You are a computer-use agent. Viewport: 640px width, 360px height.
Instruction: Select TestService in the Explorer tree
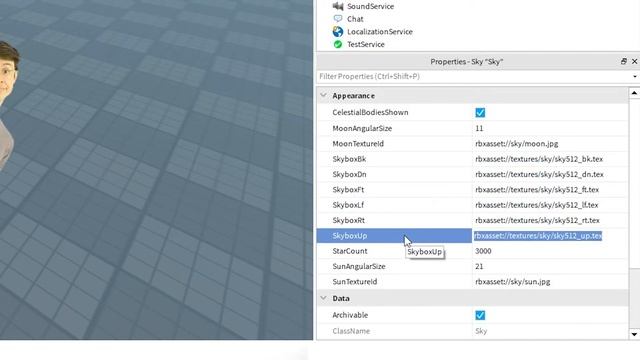pyautogui.click(x=366, y=44)
